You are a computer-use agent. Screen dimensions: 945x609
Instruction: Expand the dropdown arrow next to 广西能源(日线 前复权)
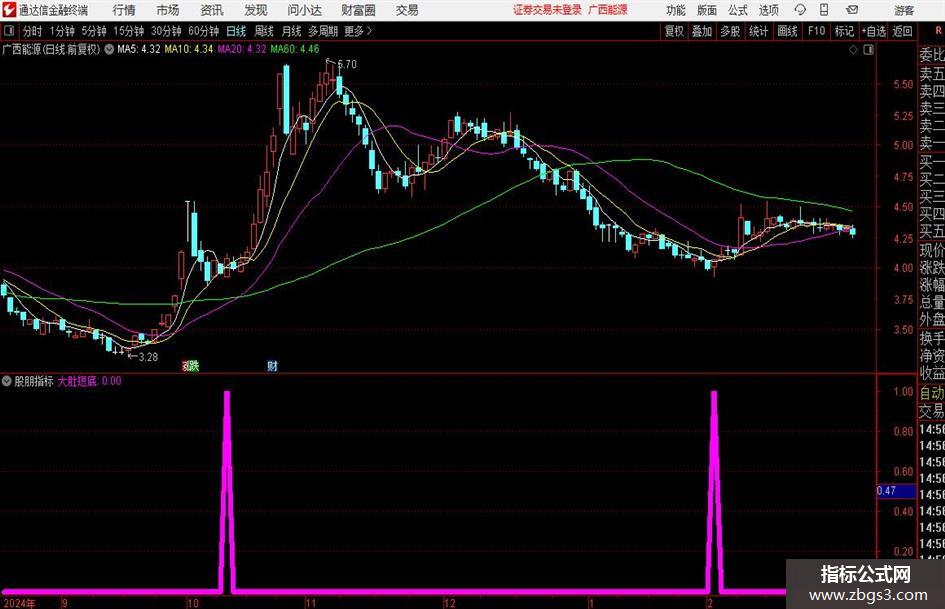pos(109,49)
